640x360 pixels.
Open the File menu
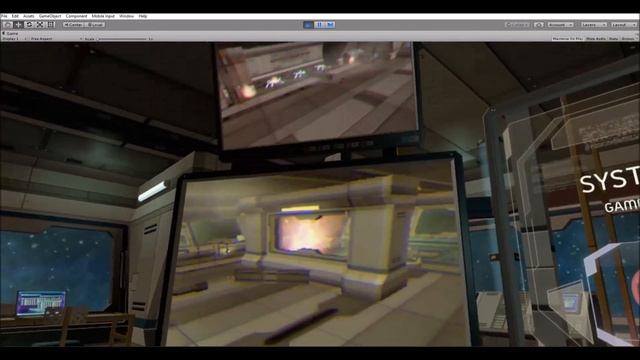(4, 16)
